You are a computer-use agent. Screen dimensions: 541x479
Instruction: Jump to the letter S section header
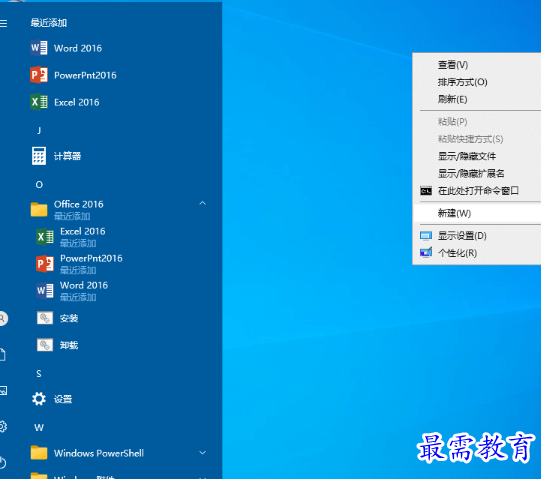click(x=39, y=373)
